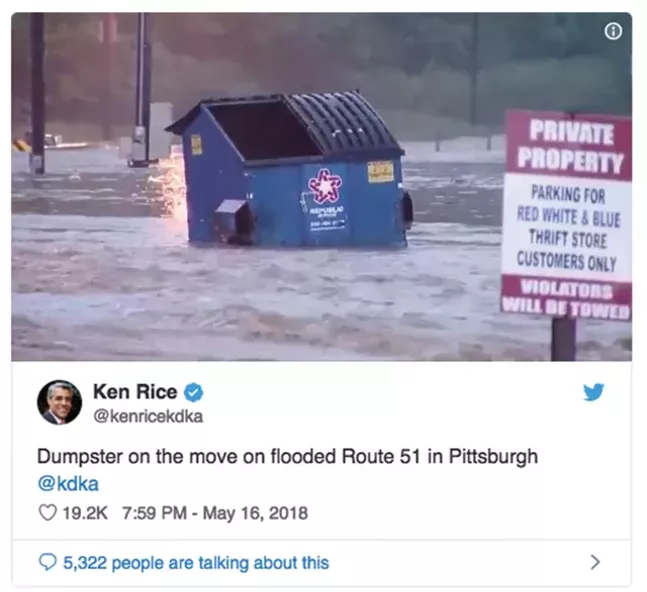Click the Private Property sign in the image
Screen dimensions: 647x592
[567, 215]
